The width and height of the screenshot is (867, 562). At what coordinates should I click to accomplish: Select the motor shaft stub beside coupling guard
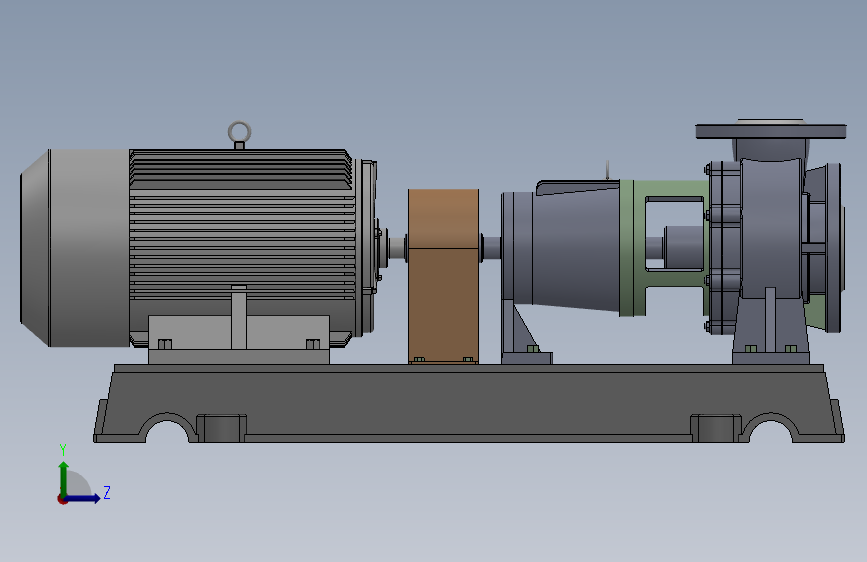[x=397, y=248]
